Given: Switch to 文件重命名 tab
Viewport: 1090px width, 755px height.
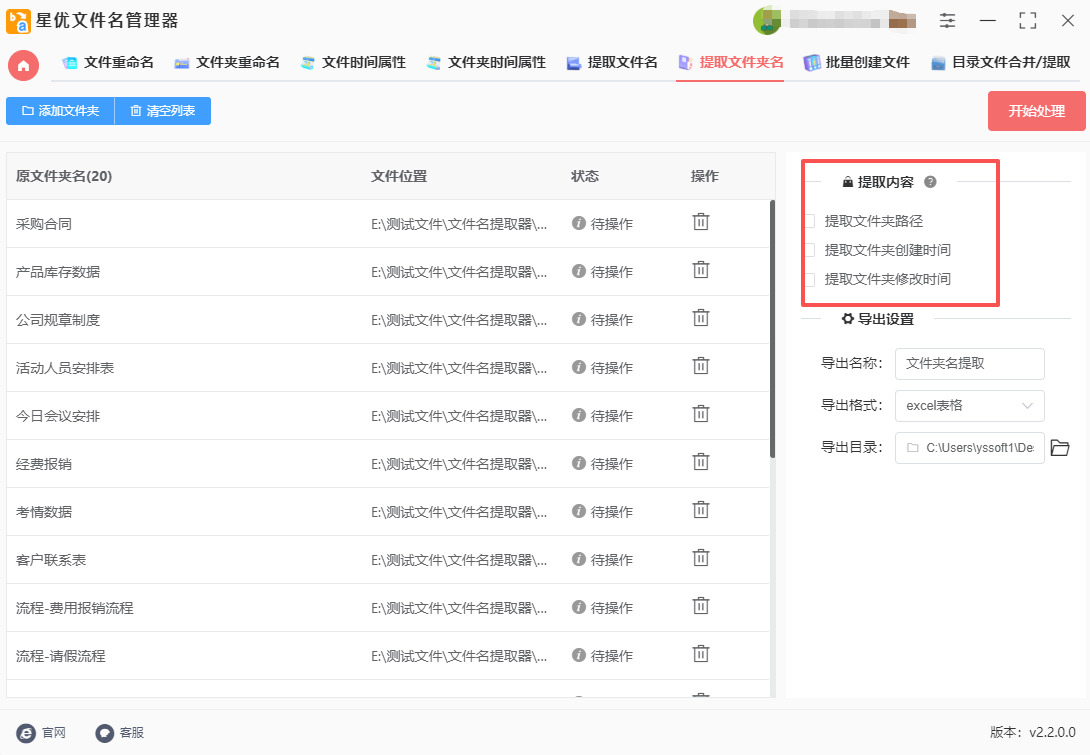Looking at the screenshot, I should (x=108, y=62).
